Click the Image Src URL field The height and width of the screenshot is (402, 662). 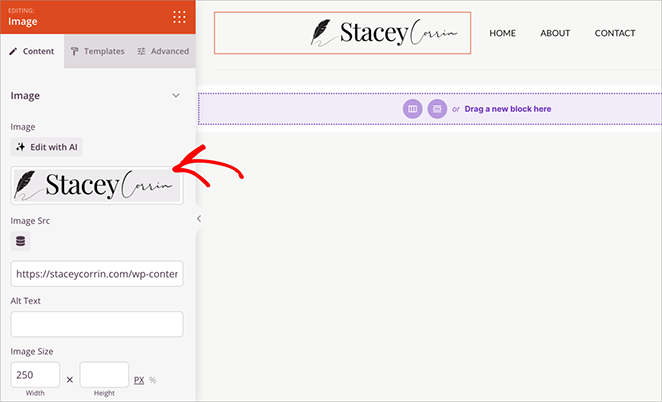97,274
